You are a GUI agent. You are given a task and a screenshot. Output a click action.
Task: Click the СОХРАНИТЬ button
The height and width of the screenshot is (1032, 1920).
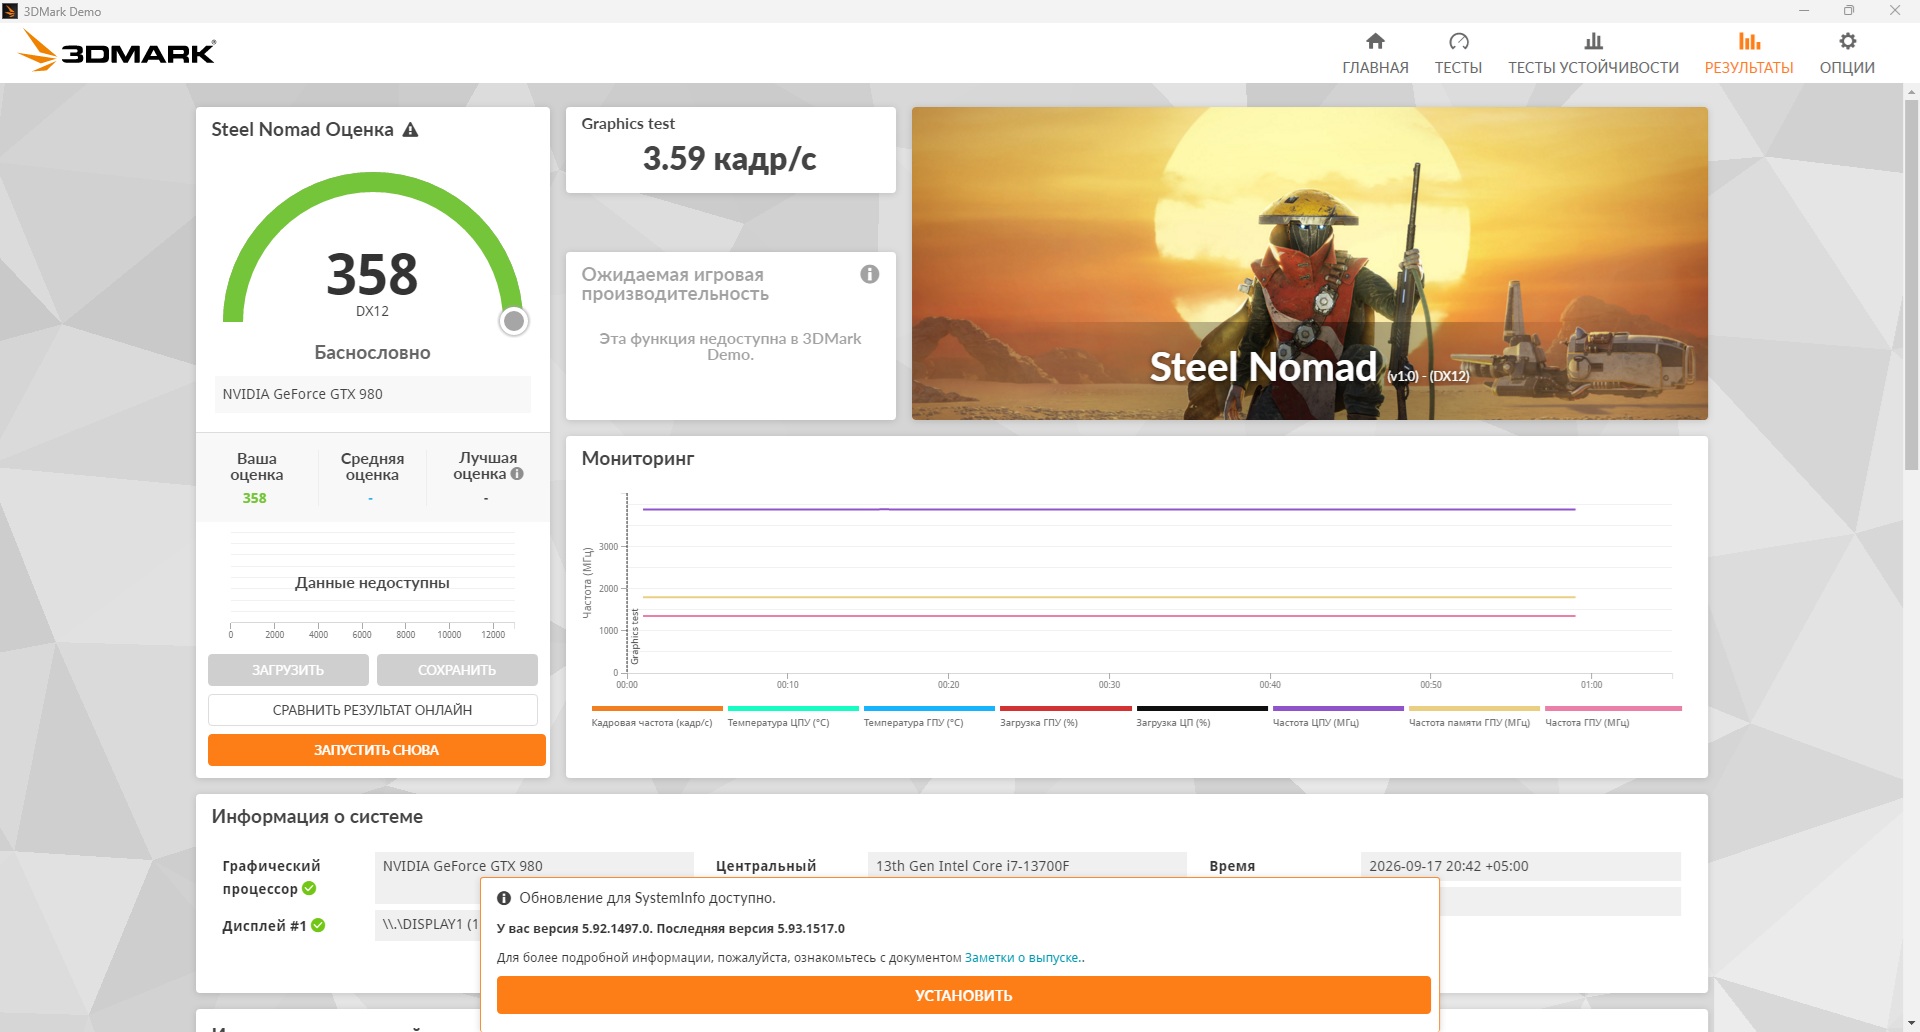457,670
